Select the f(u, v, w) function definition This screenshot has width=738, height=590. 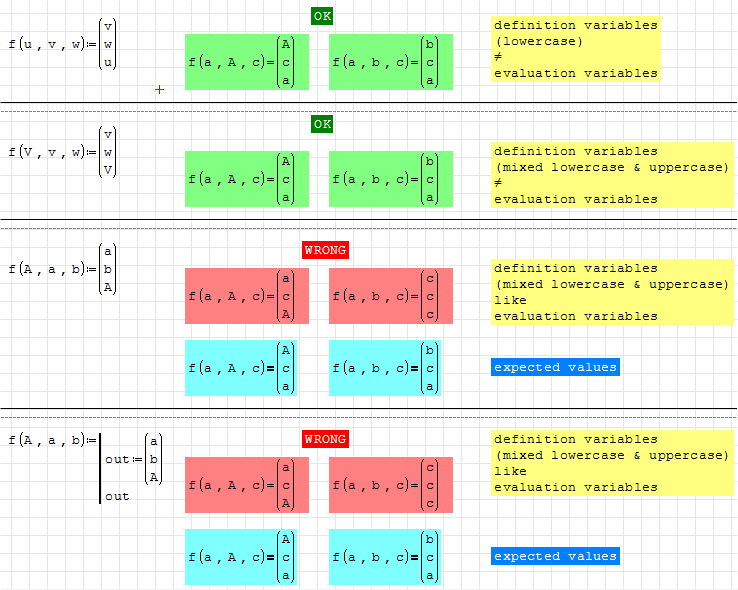click(62, 45)
